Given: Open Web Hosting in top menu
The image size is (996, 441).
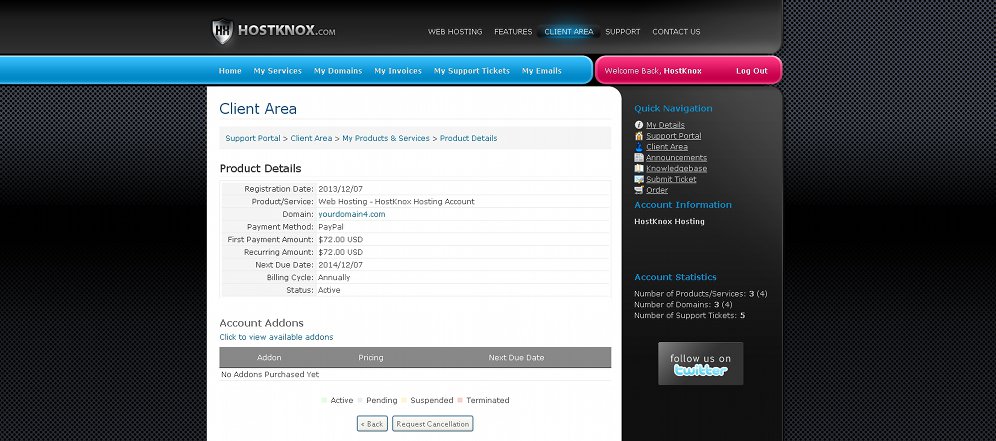Looking at the screenshot, I should tap(455, 32).
